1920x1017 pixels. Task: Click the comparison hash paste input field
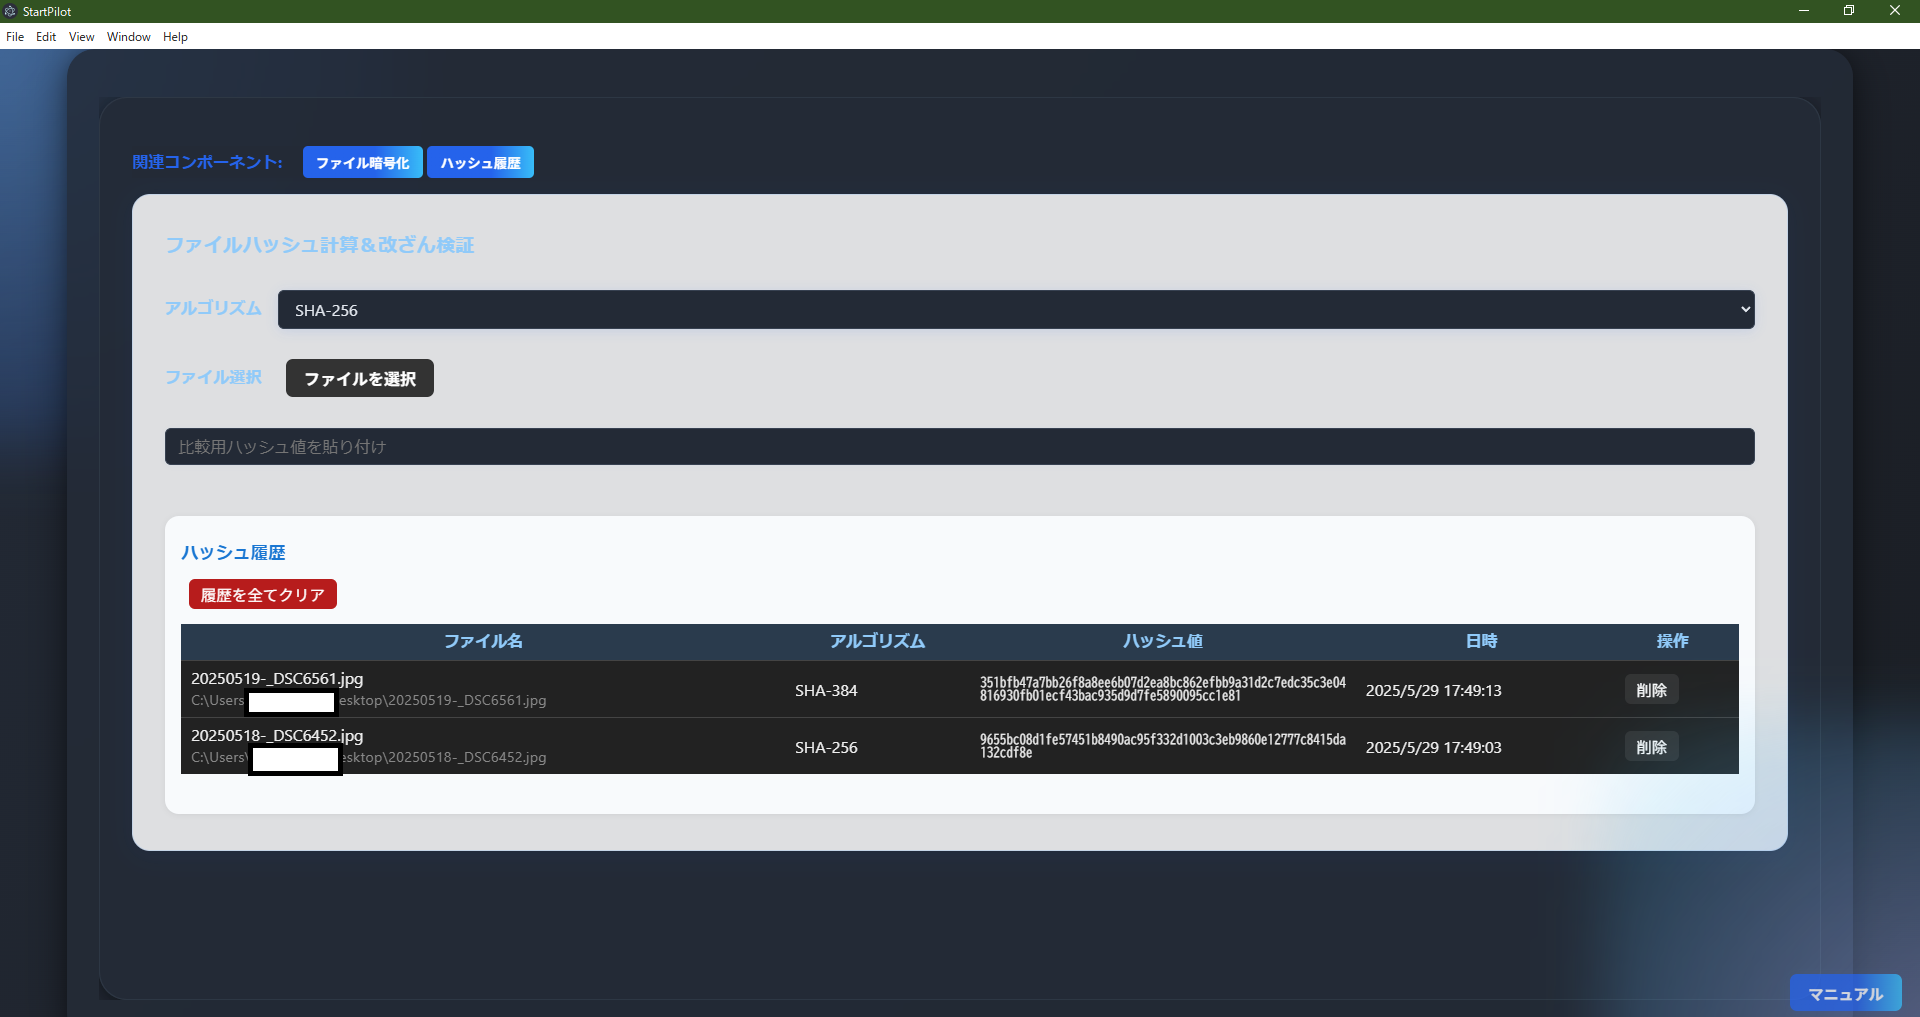pos(959,446)
